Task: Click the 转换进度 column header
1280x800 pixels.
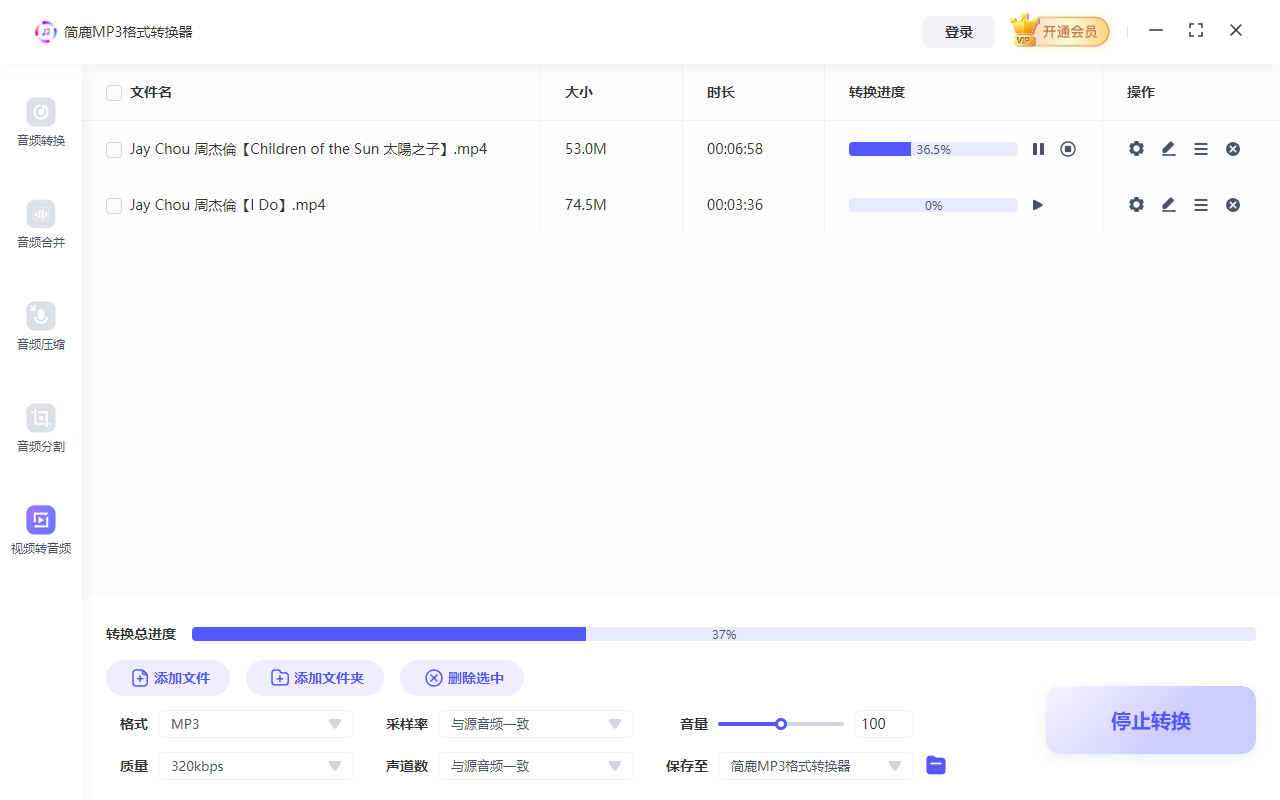Action: click(877, 92)
